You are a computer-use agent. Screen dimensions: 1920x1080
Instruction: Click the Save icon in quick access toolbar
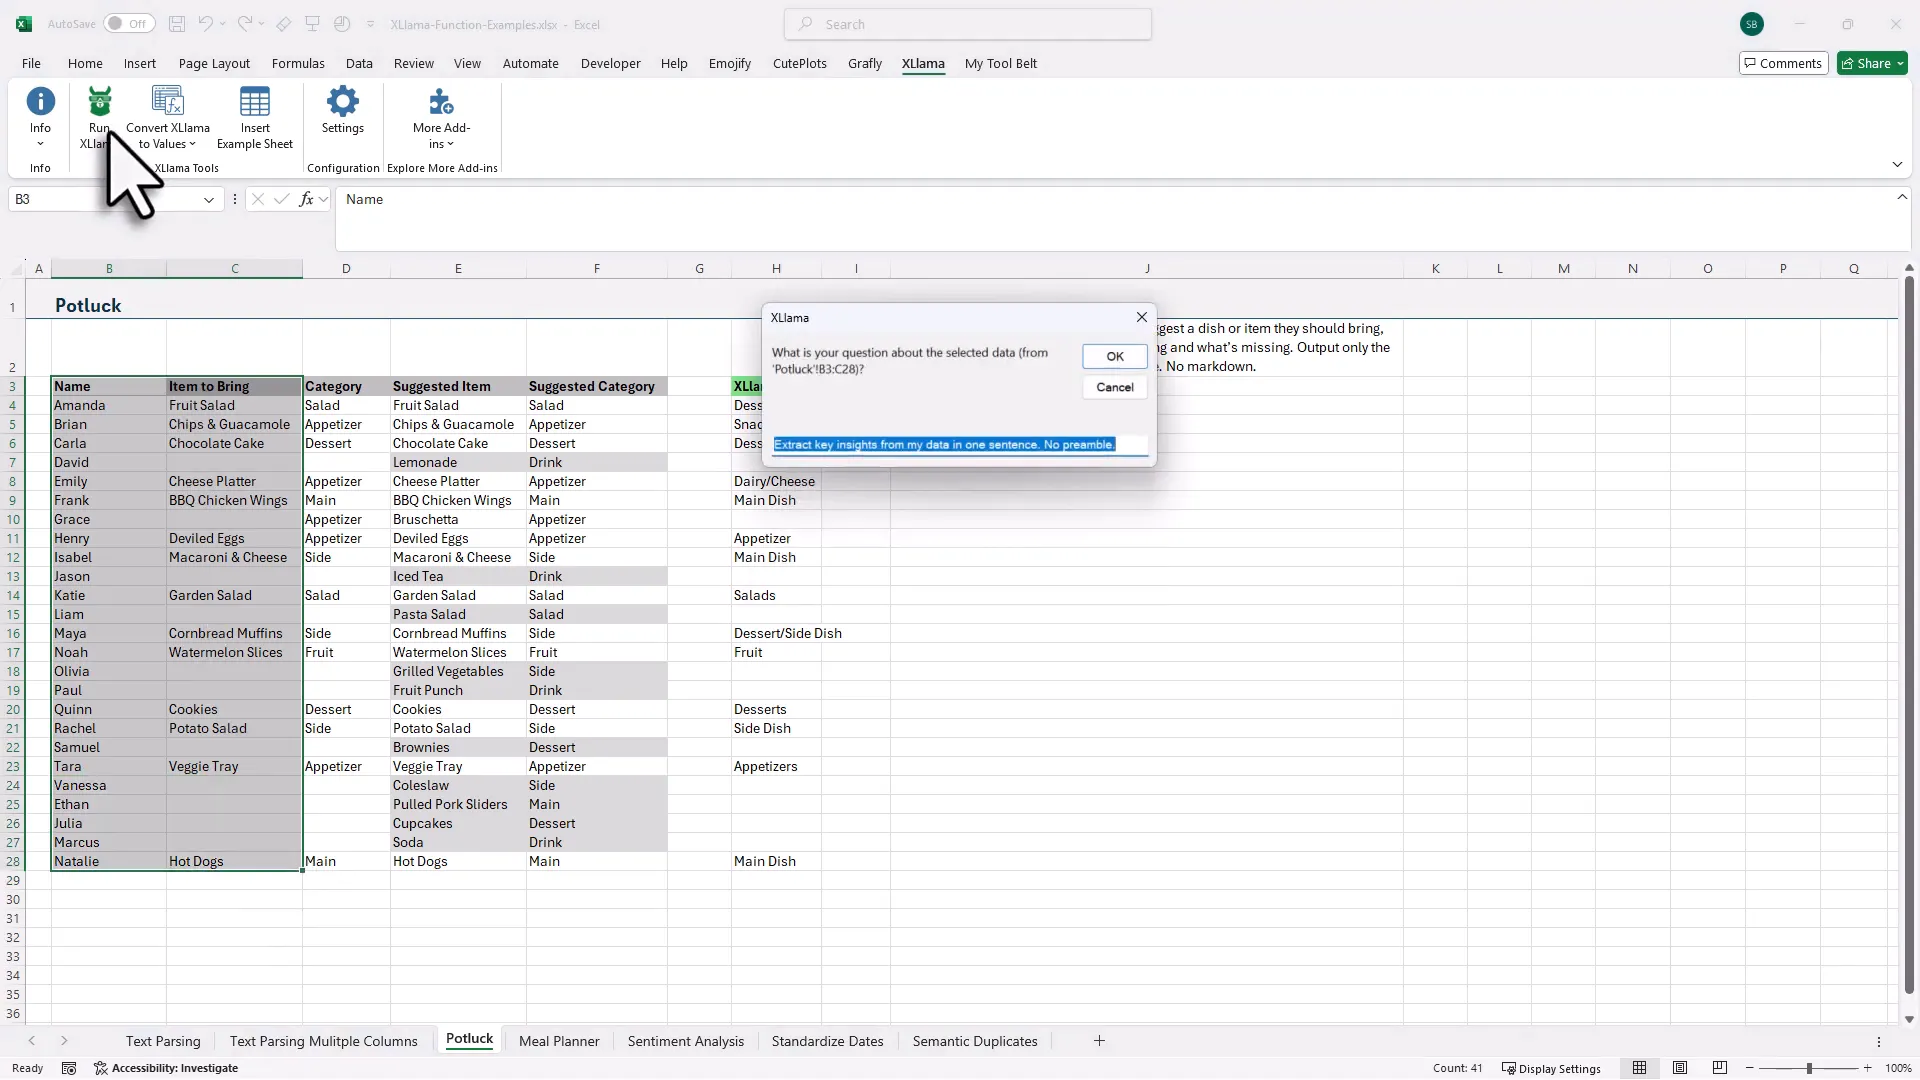pyautogui.click(x=177, y=24)
